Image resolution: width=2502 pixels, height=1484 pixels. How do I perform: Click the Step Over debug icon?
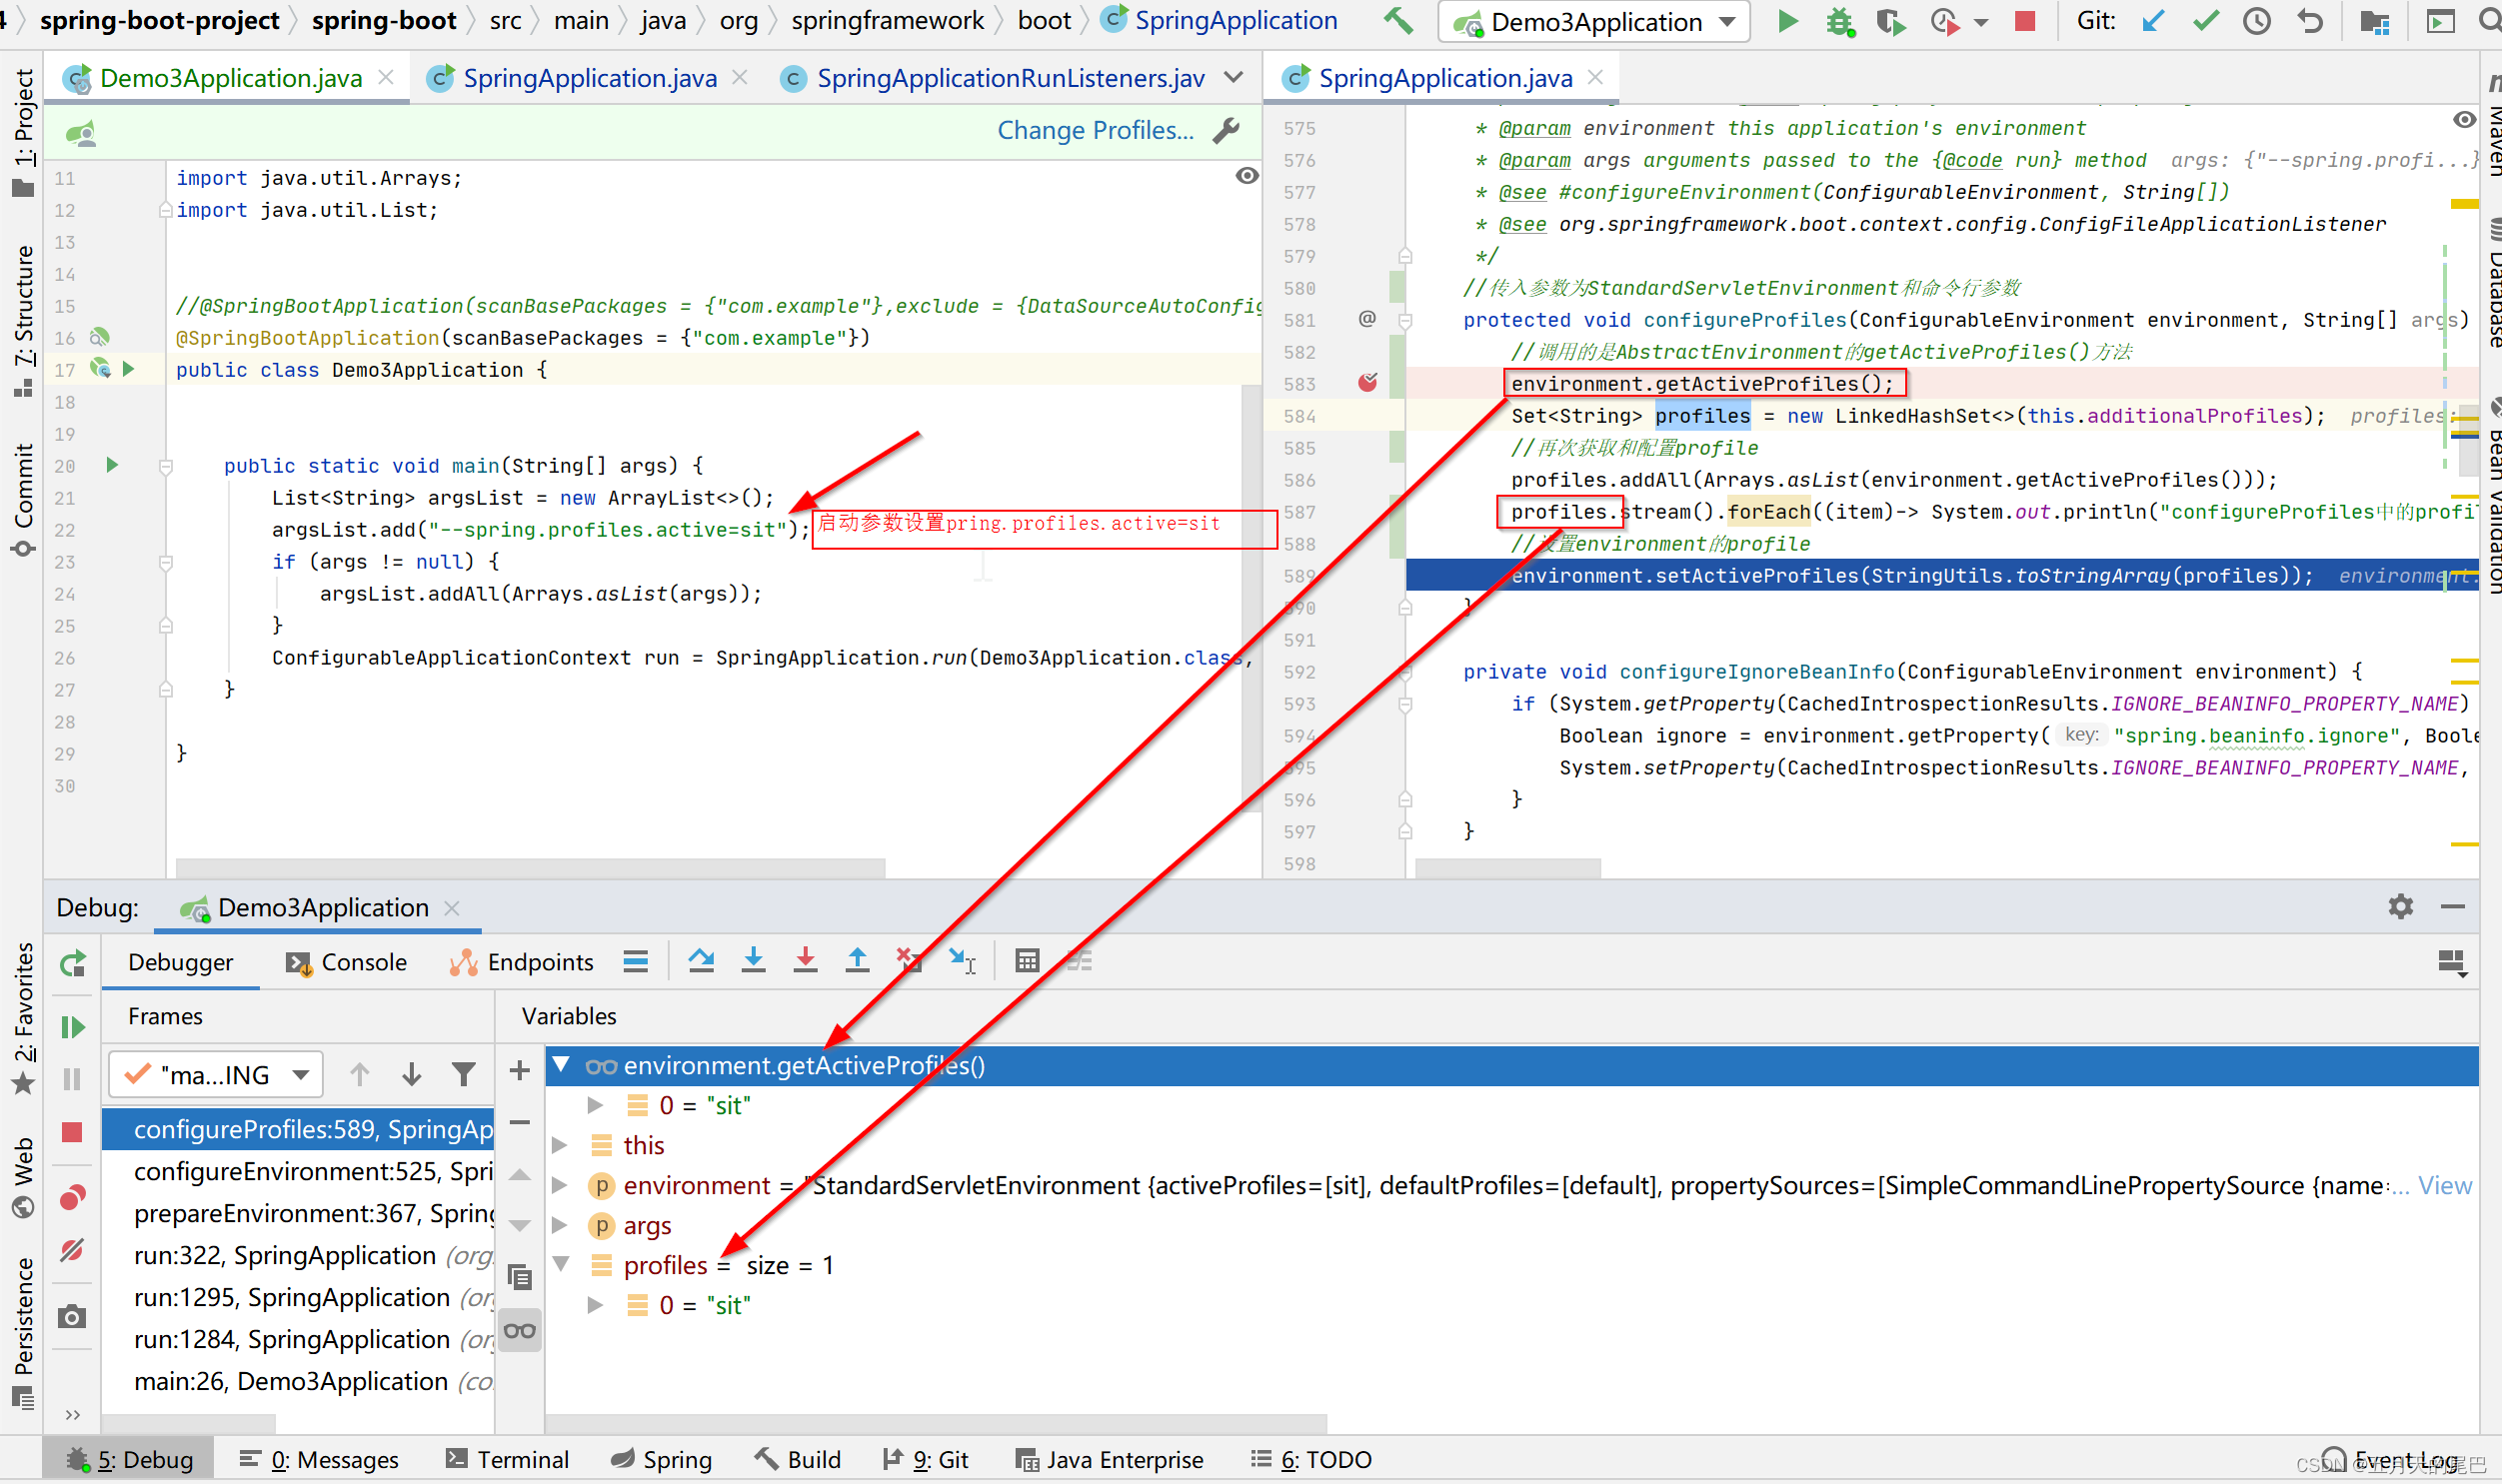pyautogui.click(x=701, y=961)
